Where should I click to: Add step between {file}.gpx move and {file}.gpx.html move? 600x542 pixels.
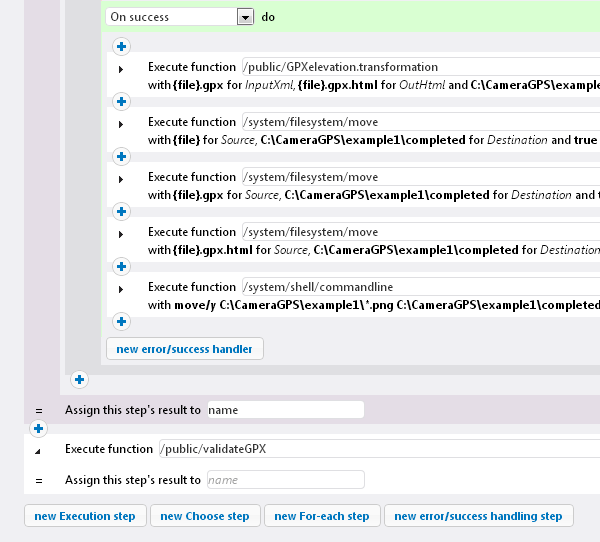(121, 212)
